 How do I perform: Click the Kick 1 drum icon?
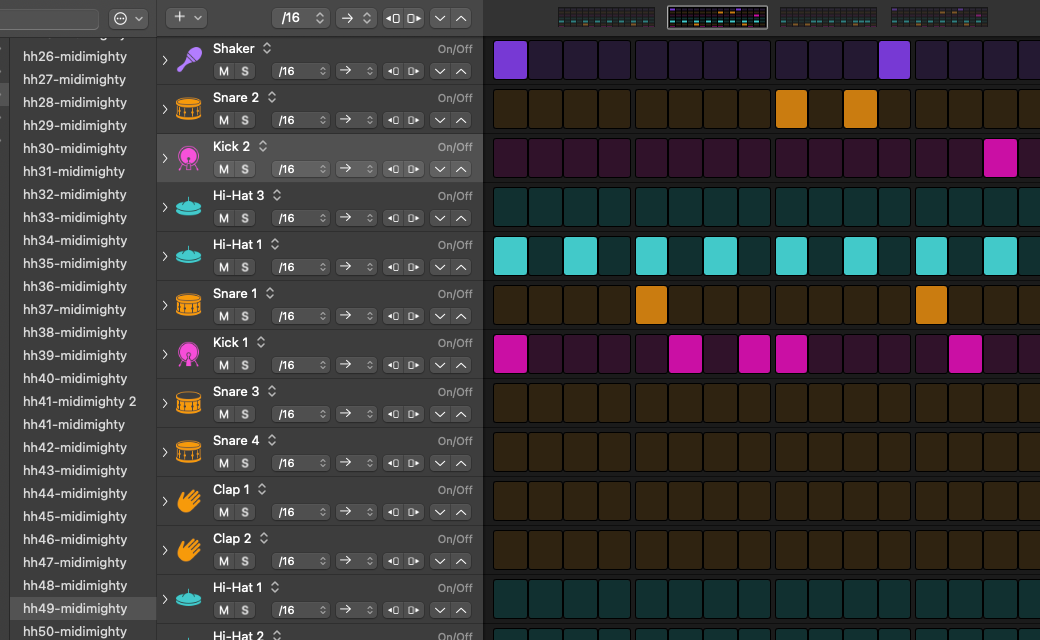(x=189, y=354)
